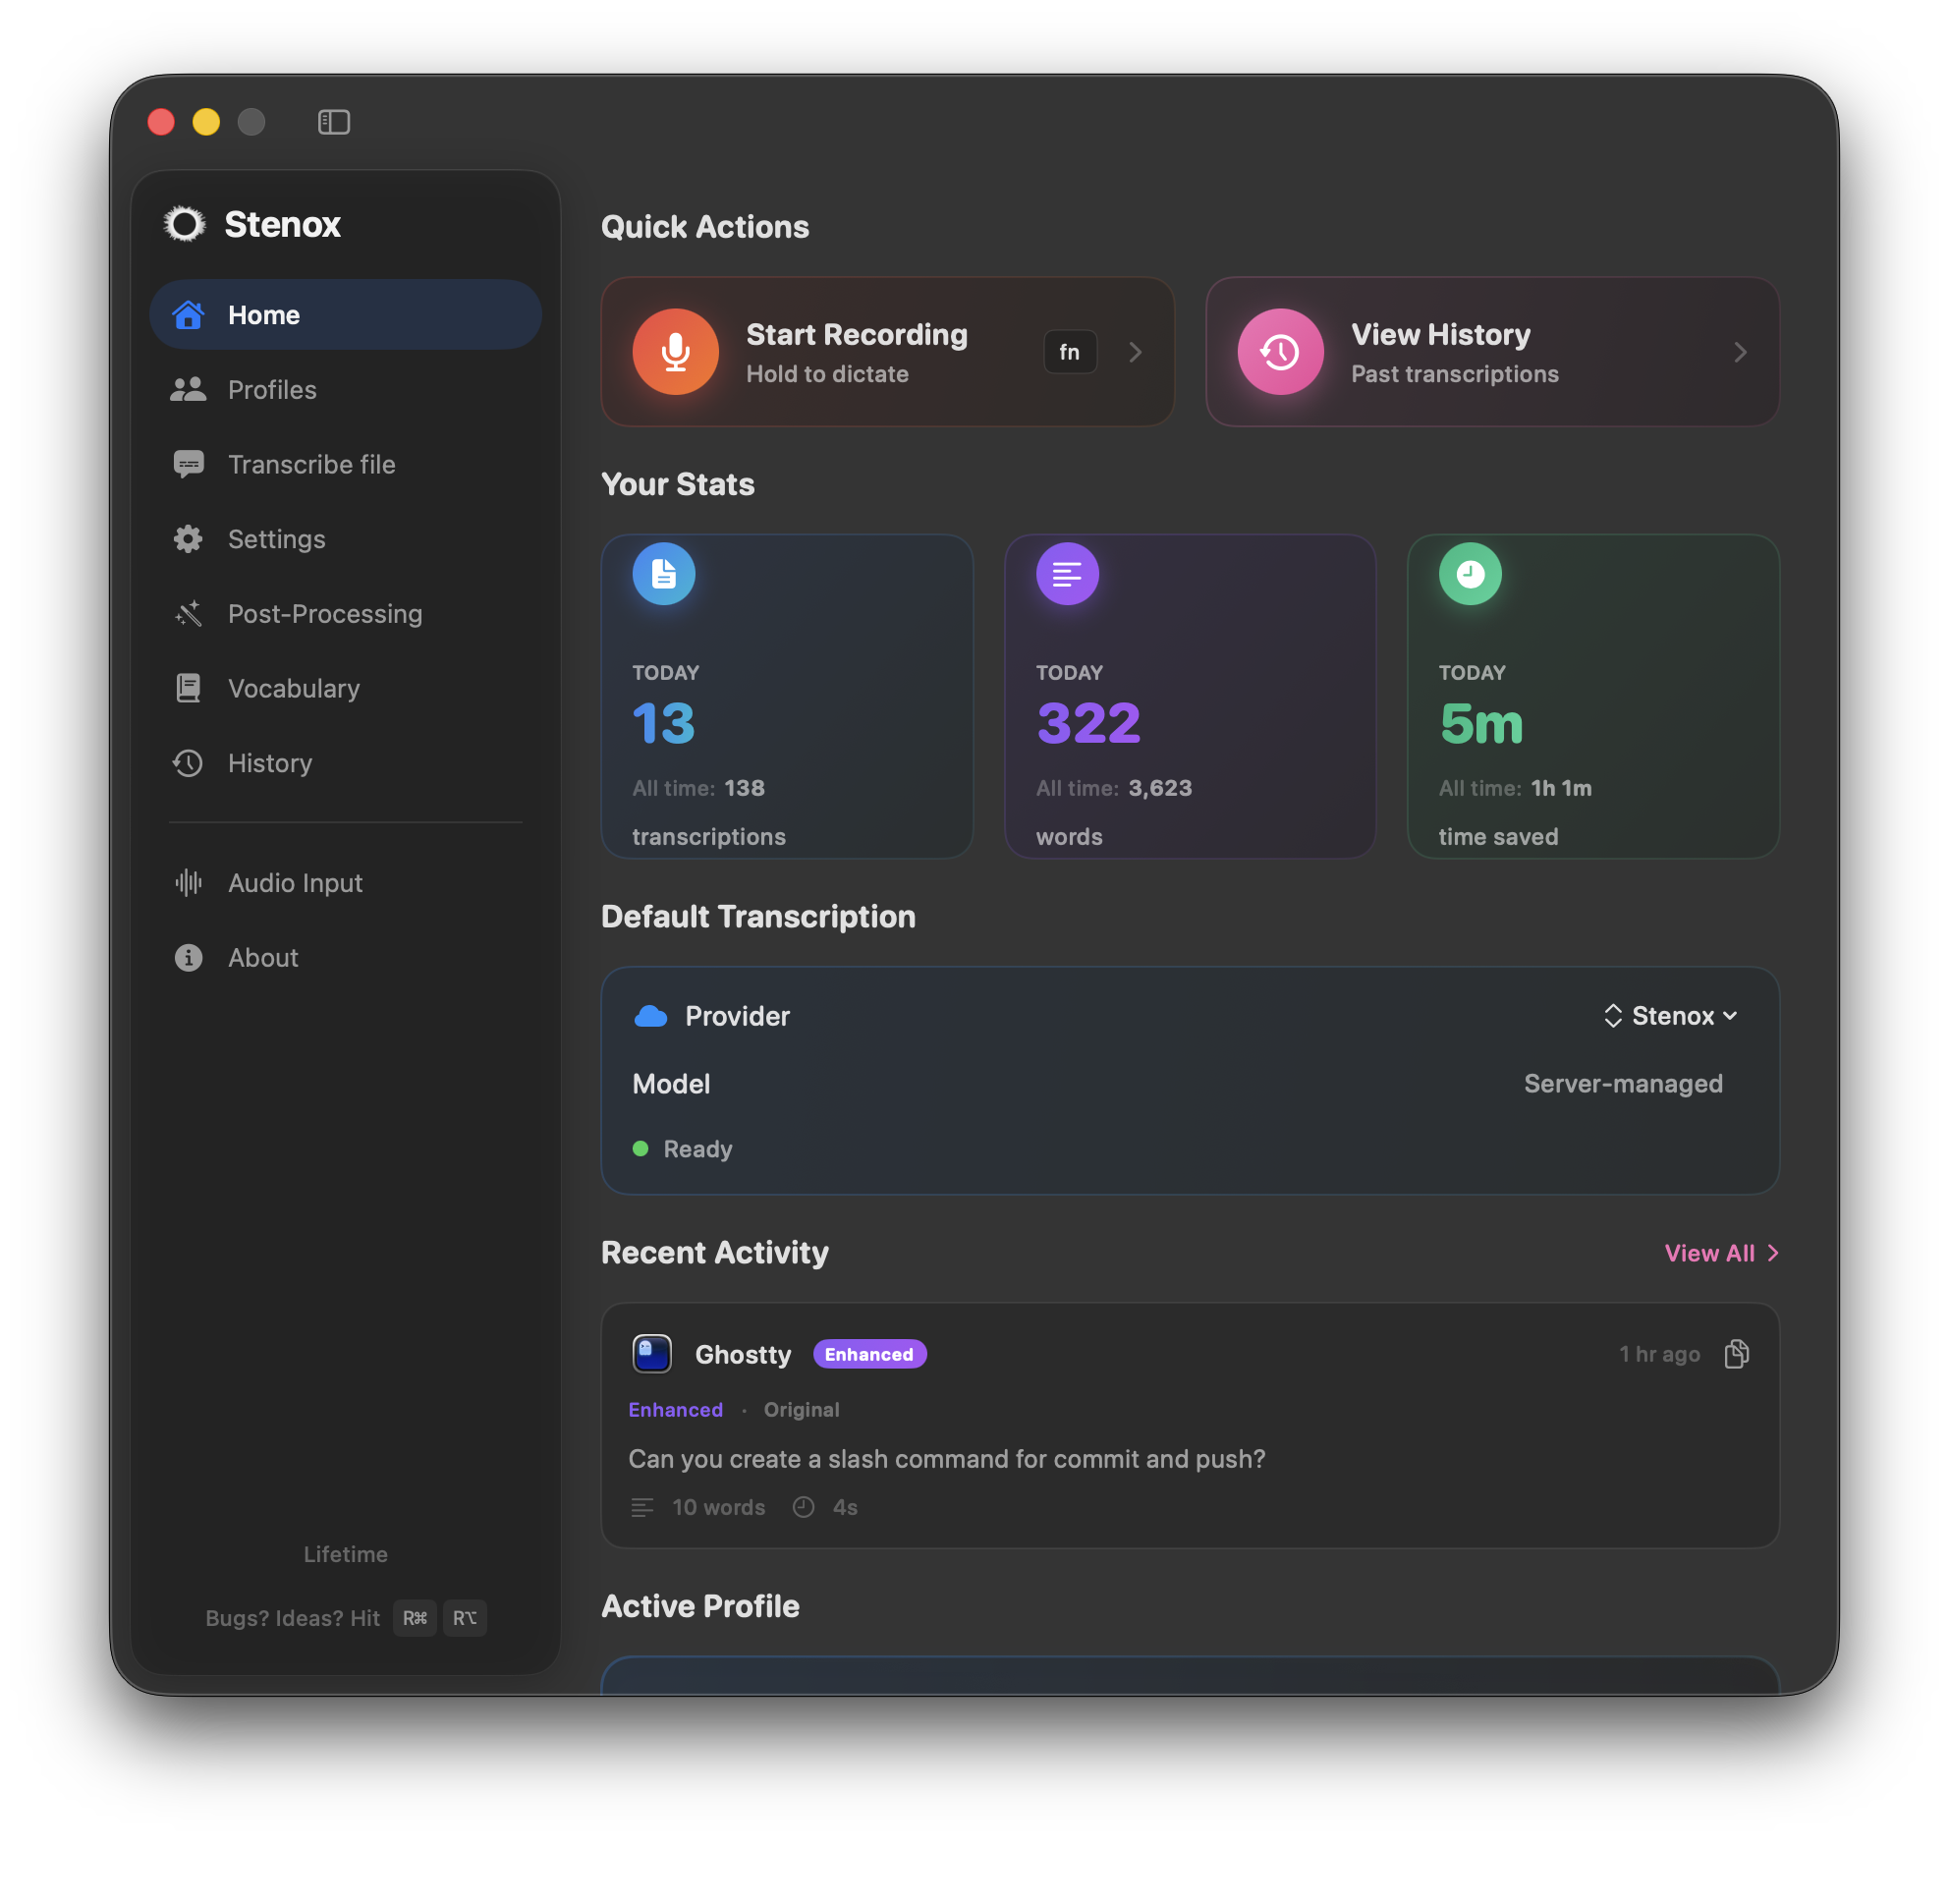The width and height of the screenshot is (1949, 1904).
Task: Go to Vocabulary in the sidebar
Action: (x=293, y=689)
